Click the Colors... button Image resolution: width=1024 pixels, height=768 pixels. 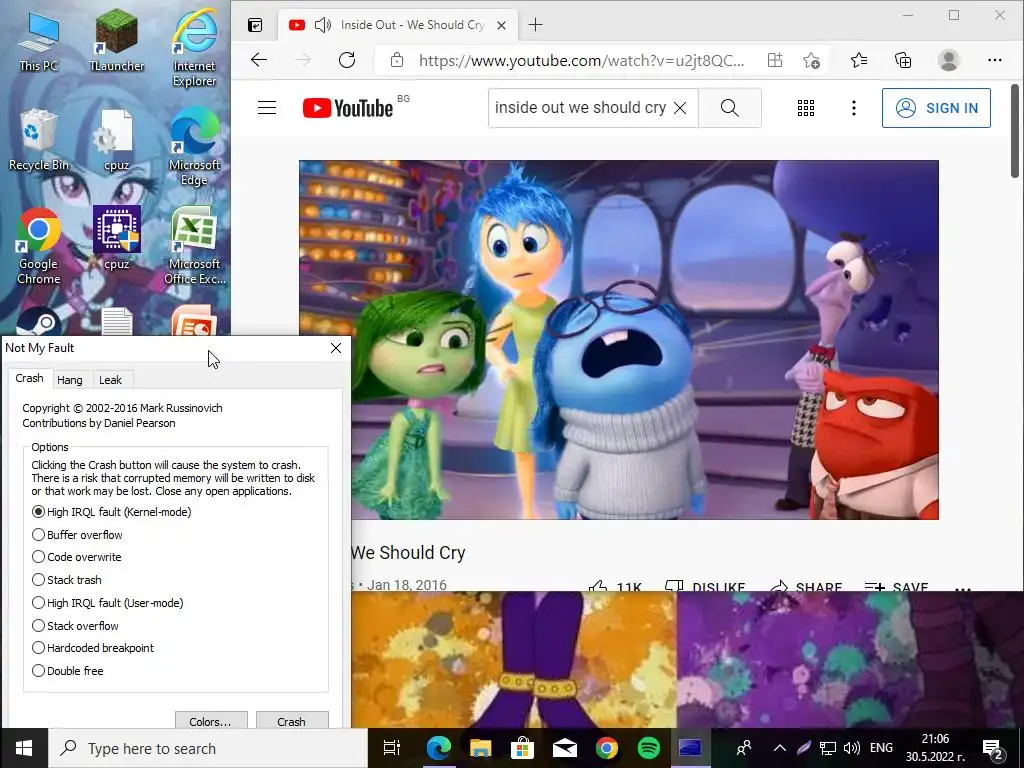tap(210, 721)
